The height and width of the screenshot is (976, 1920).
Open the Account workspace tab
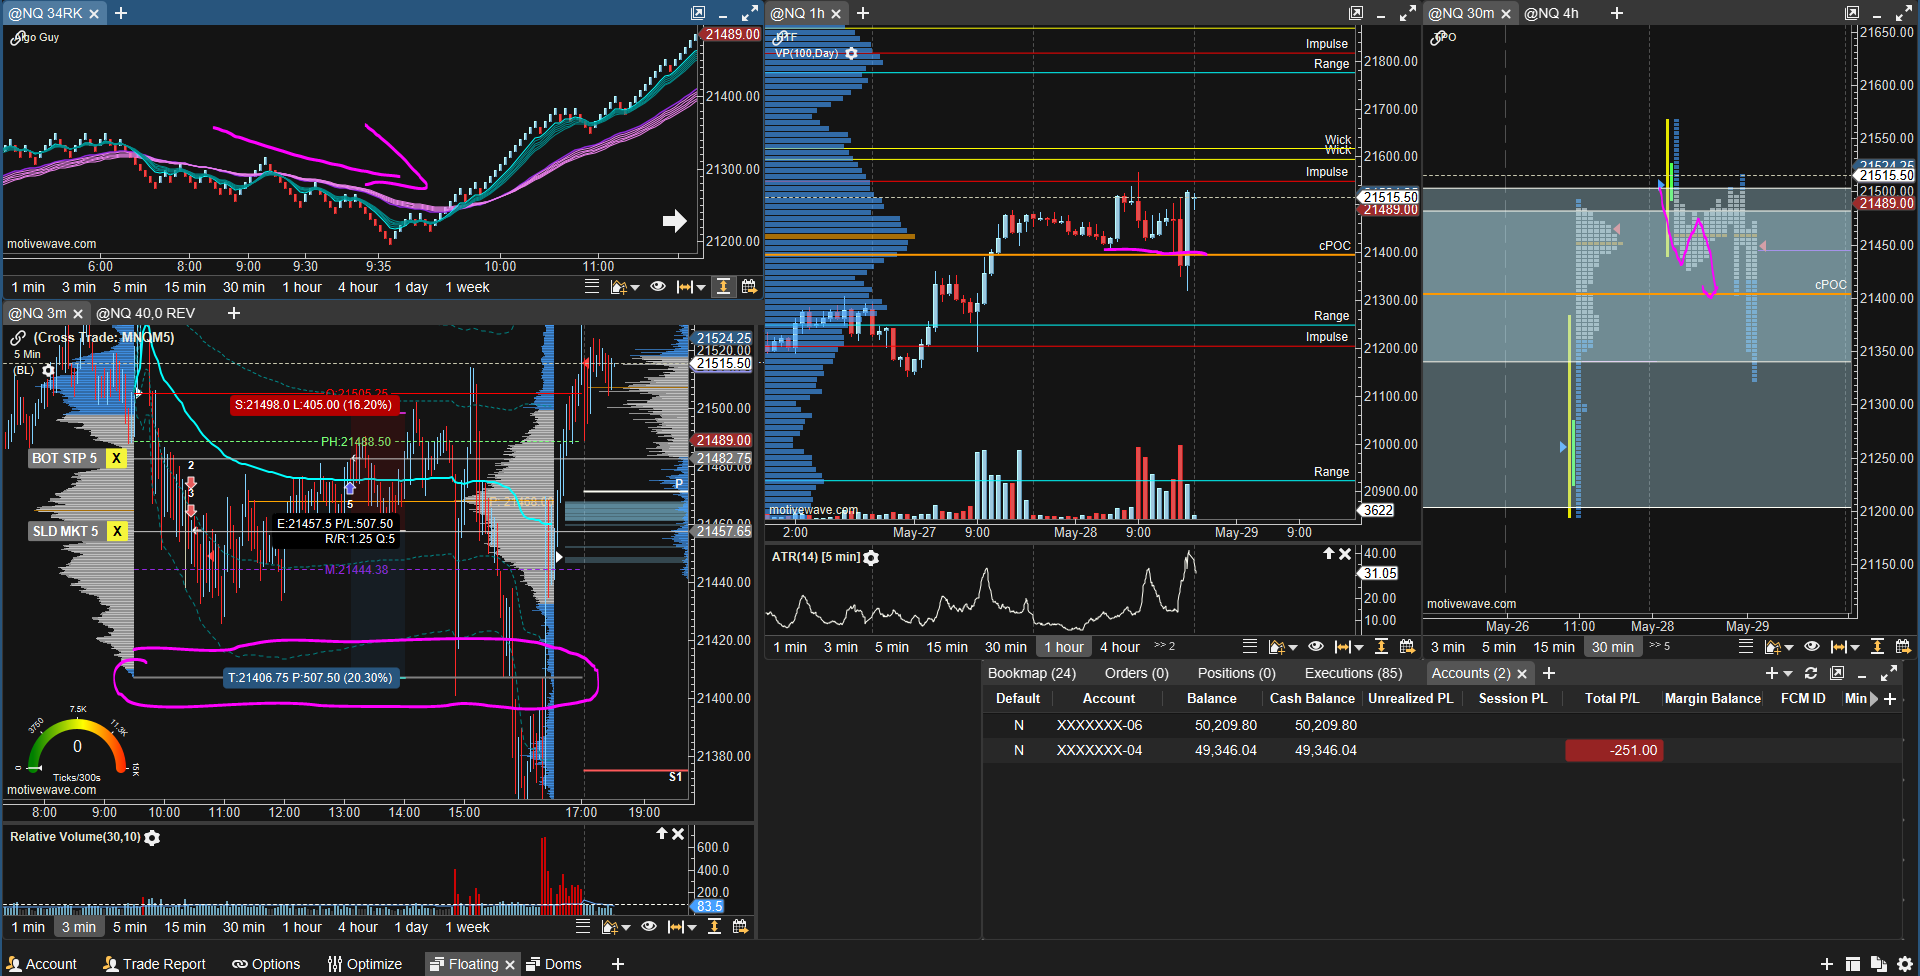pos(42,964)
